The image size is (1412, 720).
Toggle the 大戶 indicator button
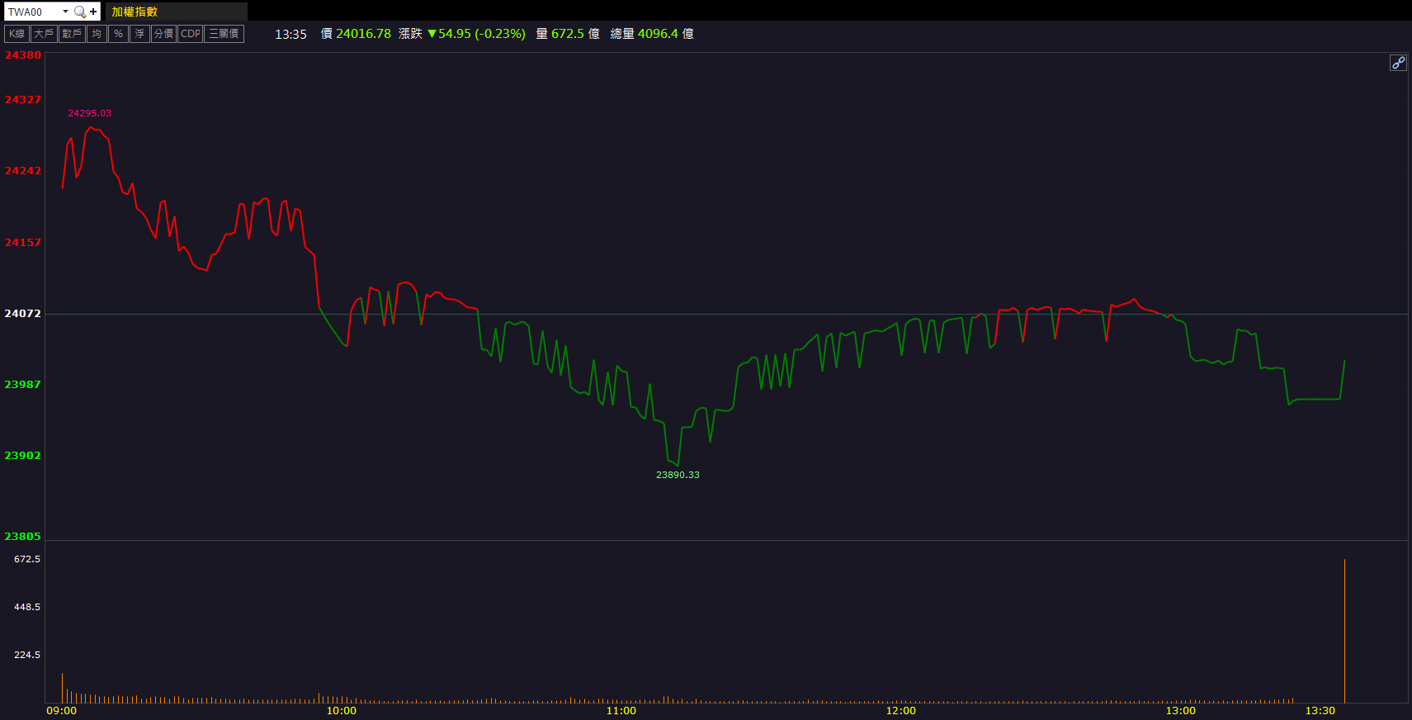[43, 34]
